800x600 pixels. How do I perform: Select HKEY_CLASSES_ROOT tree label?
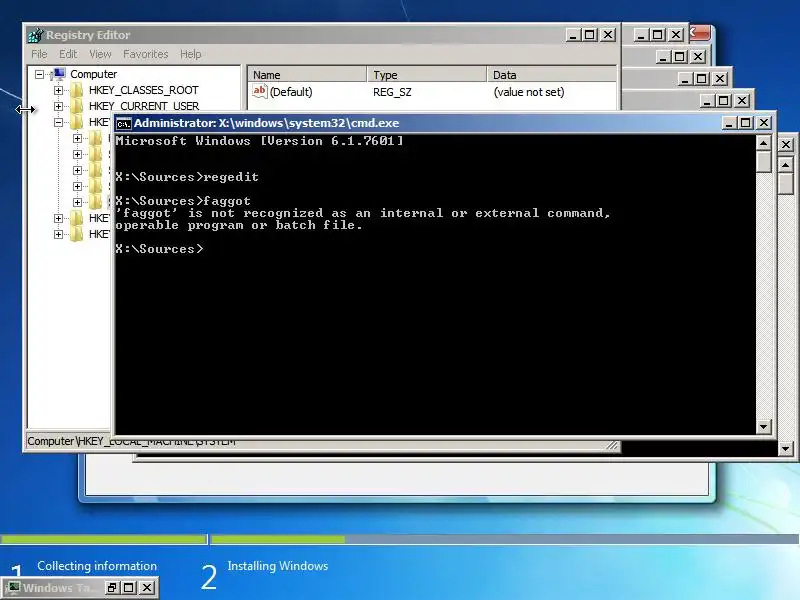(x=143, y=90)
